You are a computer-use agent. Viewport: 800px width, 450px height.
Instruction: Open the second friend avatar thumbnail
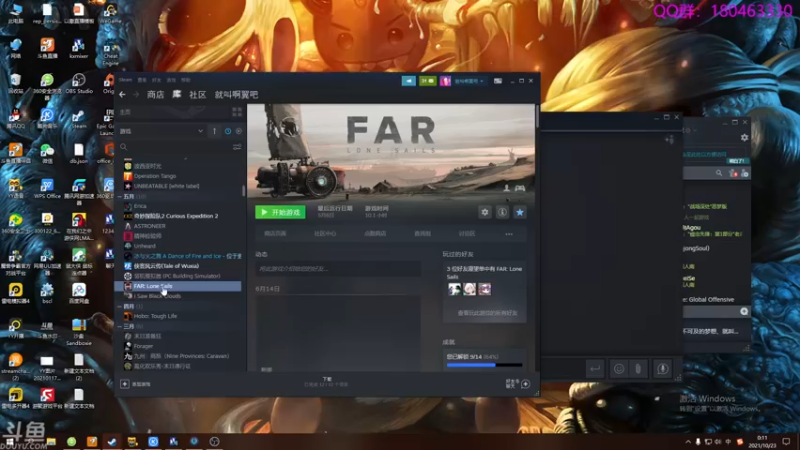[469, 289]
